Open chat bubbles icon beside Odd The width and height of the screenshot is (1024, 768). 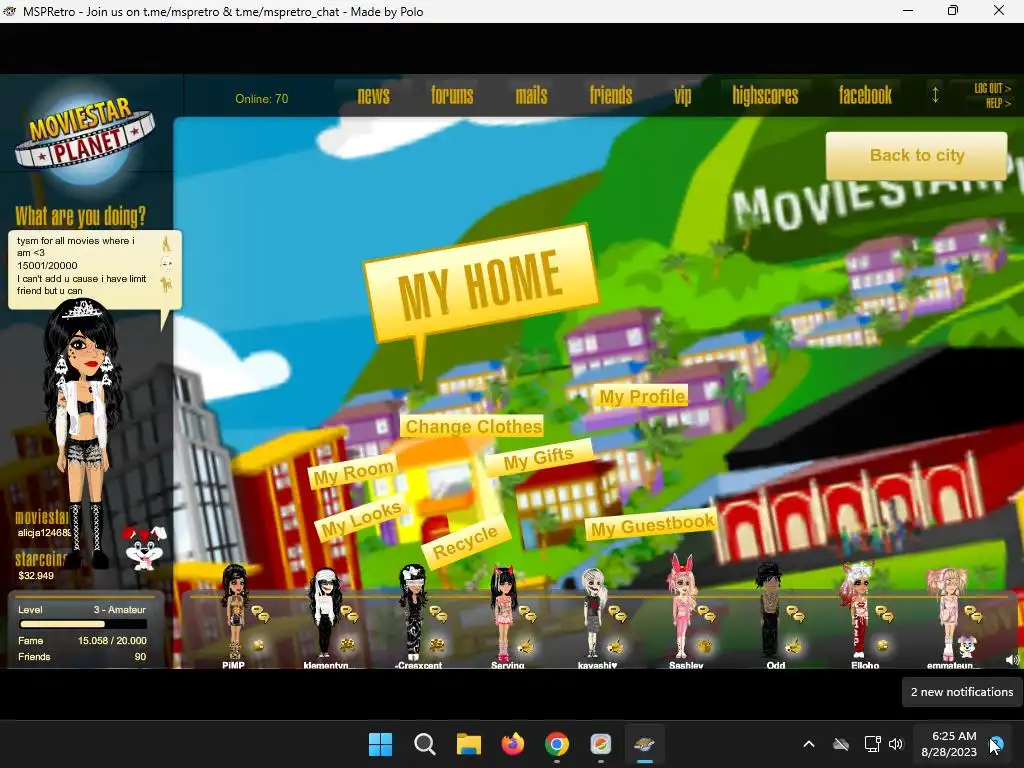795,614
